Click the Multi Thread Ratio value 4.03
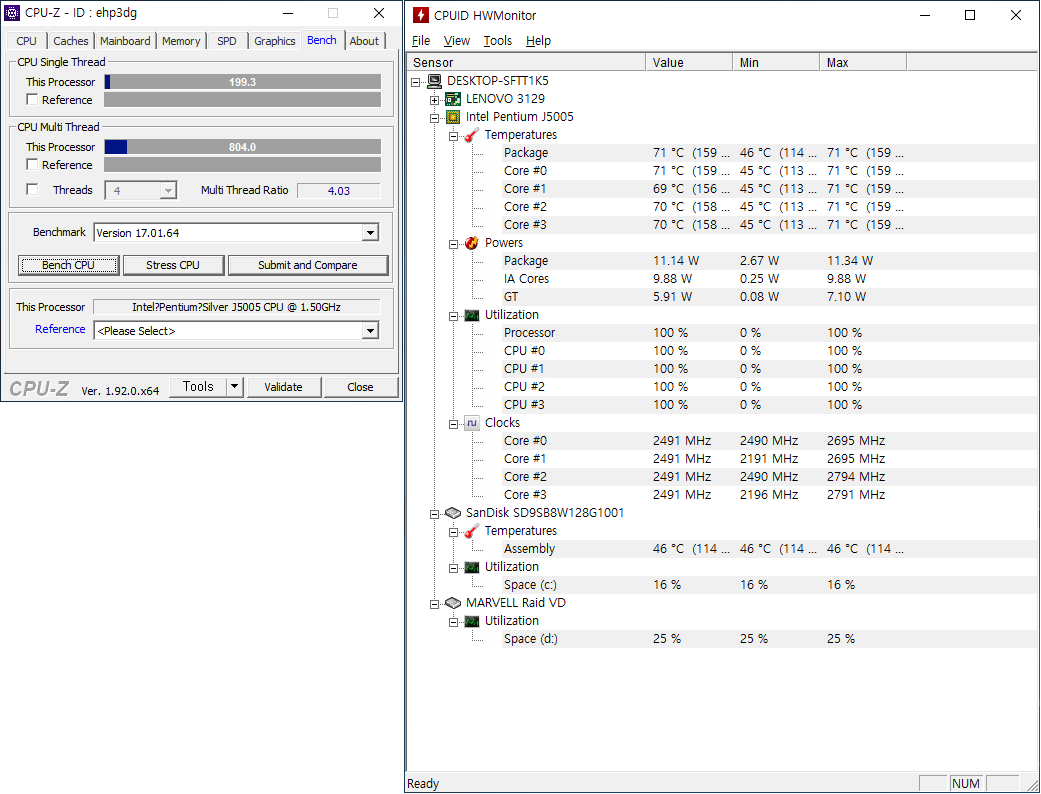This screenshot has width=1041, height=794. point(339,191)
